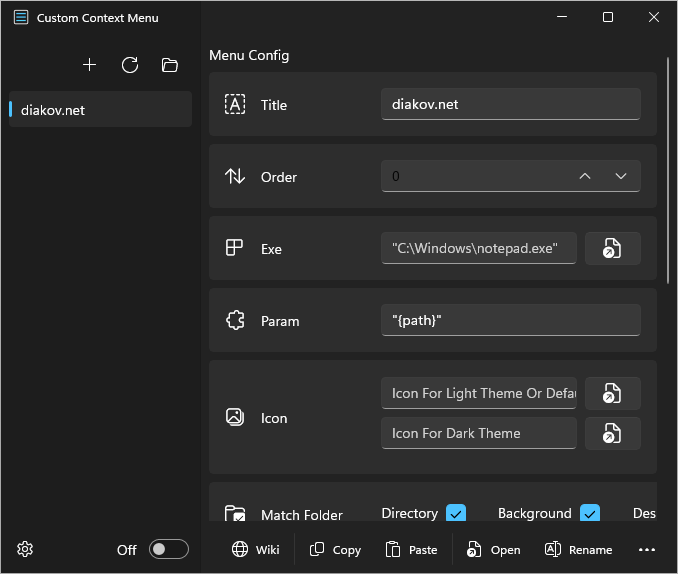The height and width of the screenshot is (574, 678).
Task: Open settings gear icon
Action: coord(26,549)
